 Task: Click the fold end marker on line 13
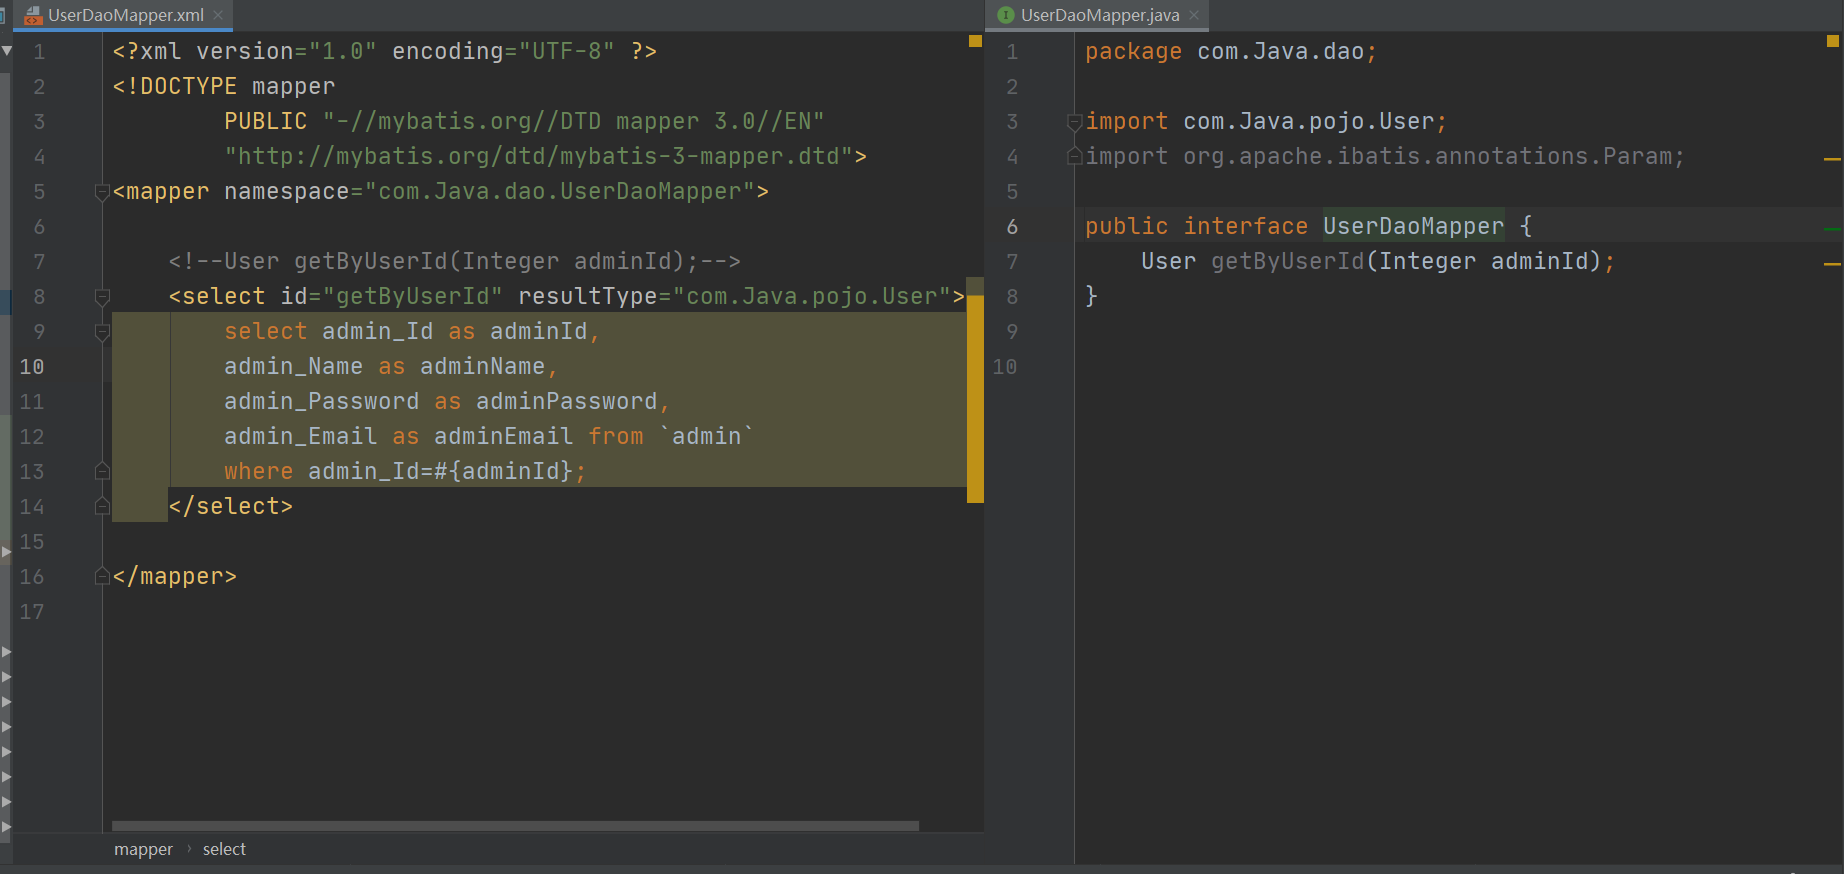pos(102,471)
